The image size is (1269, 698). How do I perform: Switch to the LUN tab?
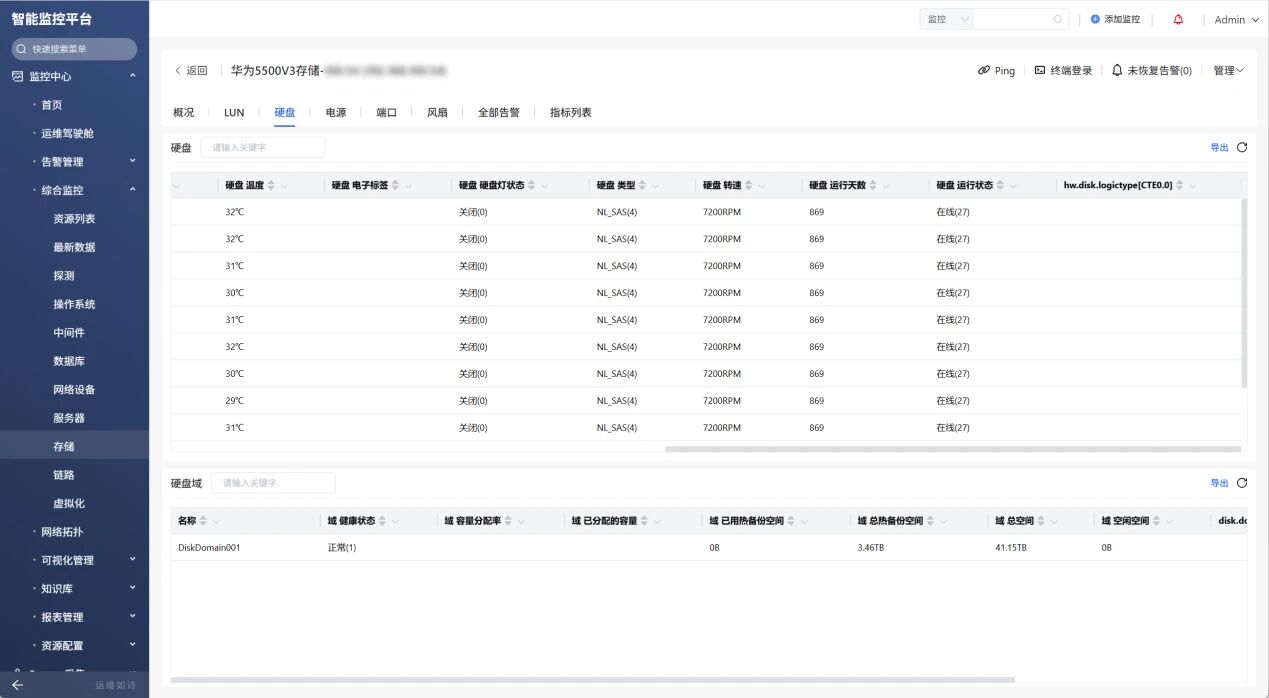click(x=234, y=113)
